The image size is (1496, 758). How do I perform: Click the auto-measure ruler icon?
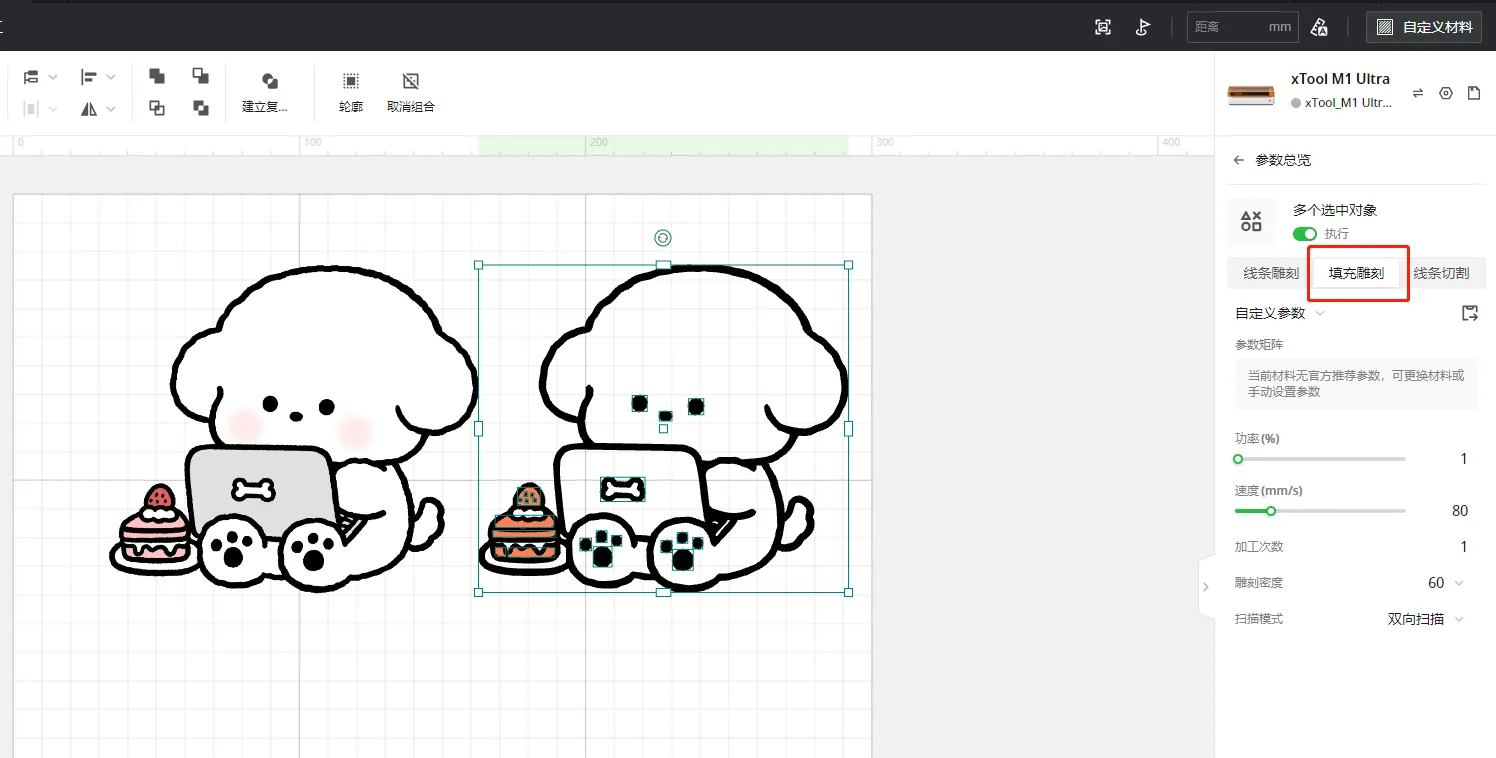click(1319, 27)
